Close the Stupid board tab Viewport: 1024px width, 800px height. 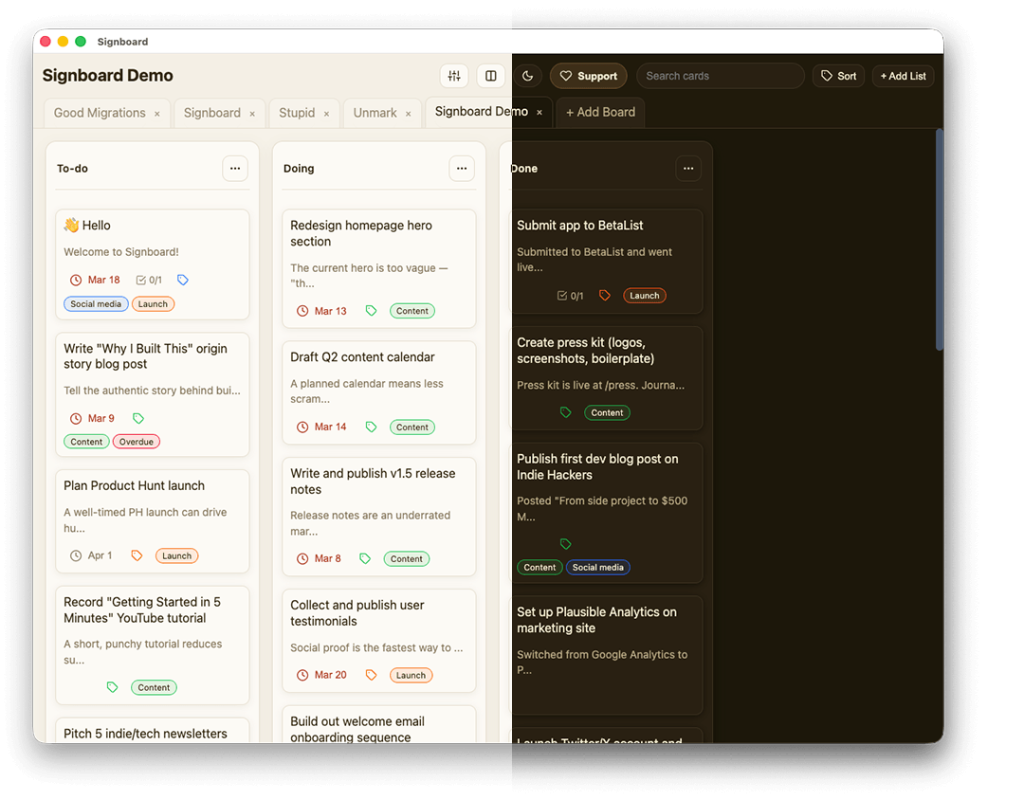coord(326,114)
